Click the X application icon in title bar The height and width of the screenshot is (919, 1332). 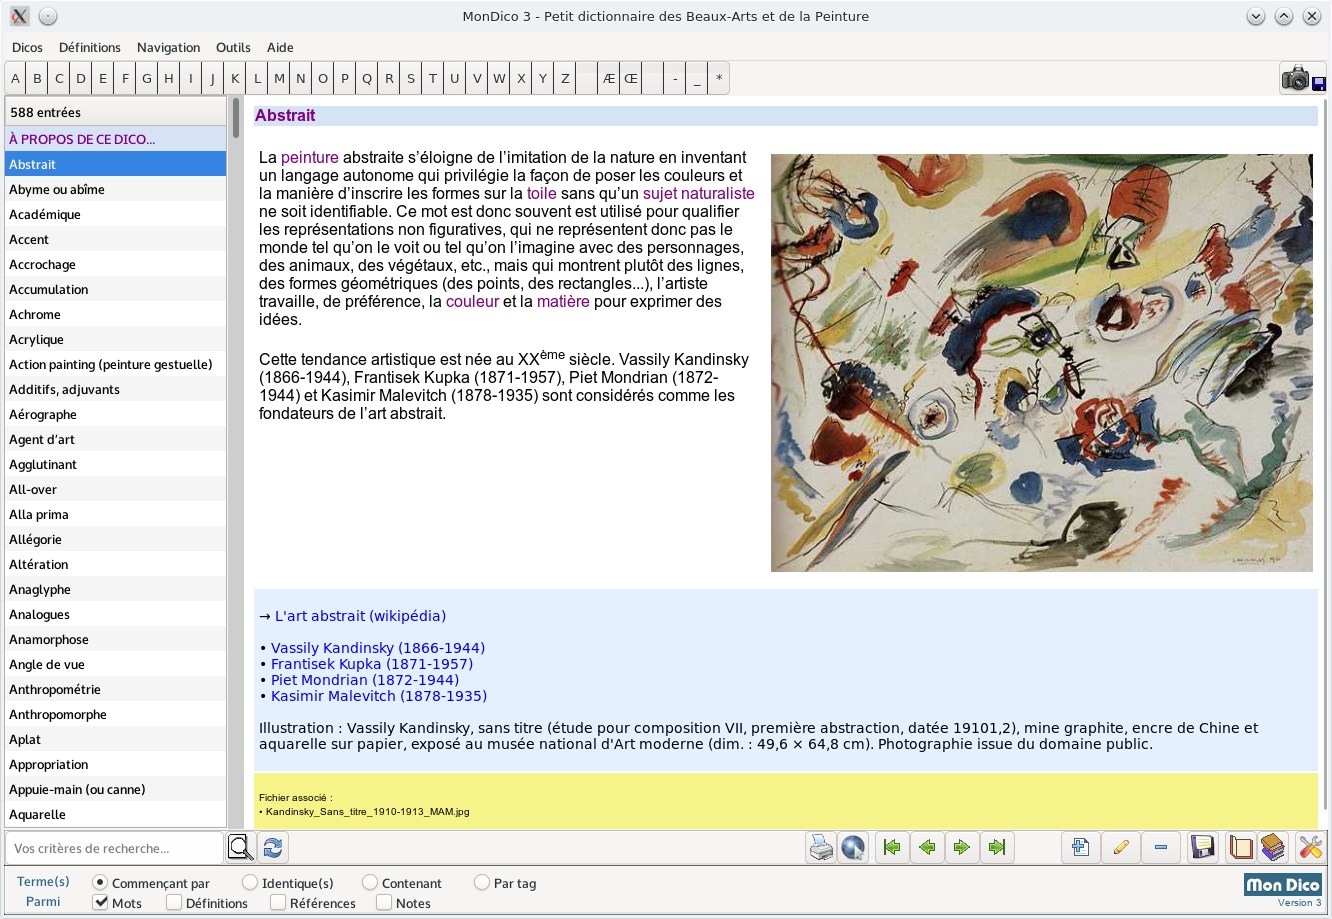coord(19,16)
